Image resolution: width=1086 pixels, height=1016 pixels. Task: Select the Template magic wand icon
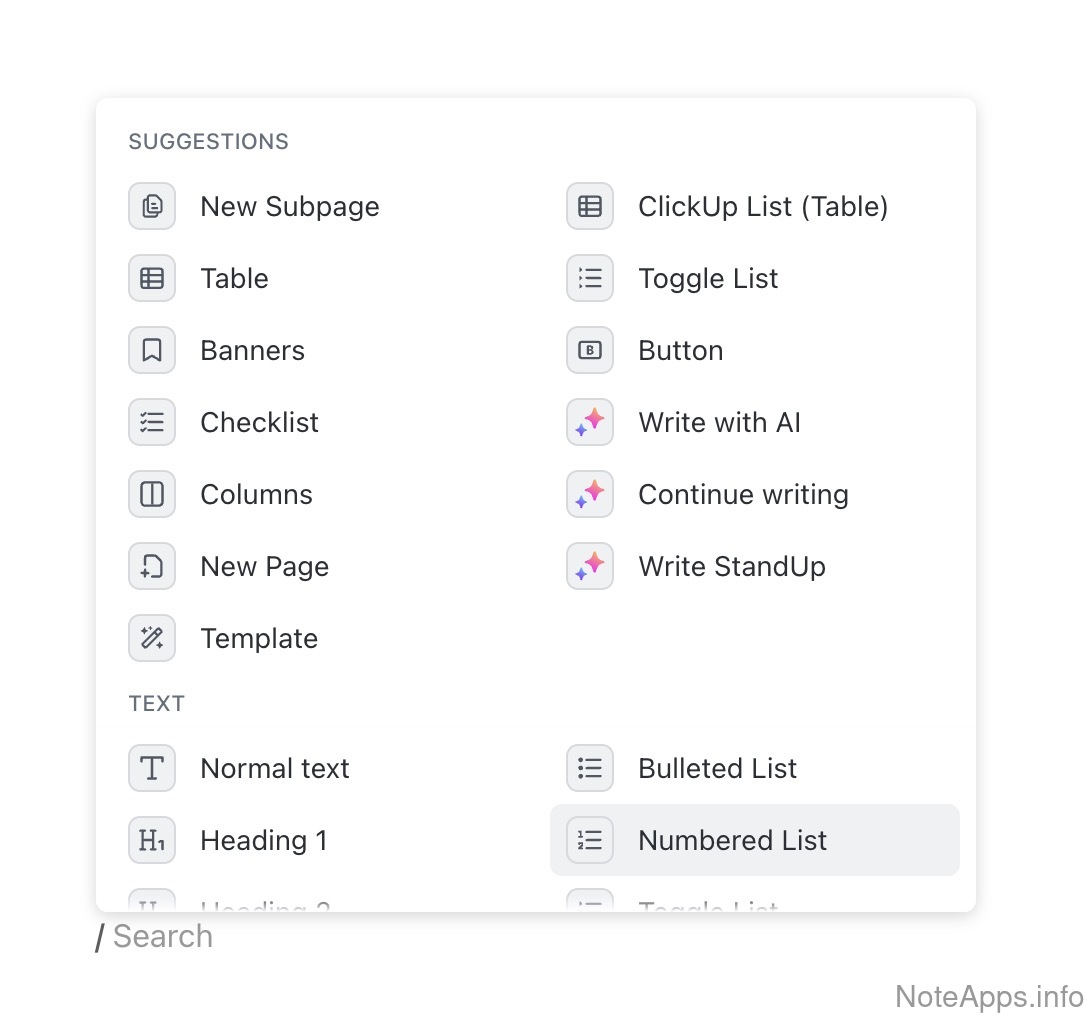(x=152, y=639)
